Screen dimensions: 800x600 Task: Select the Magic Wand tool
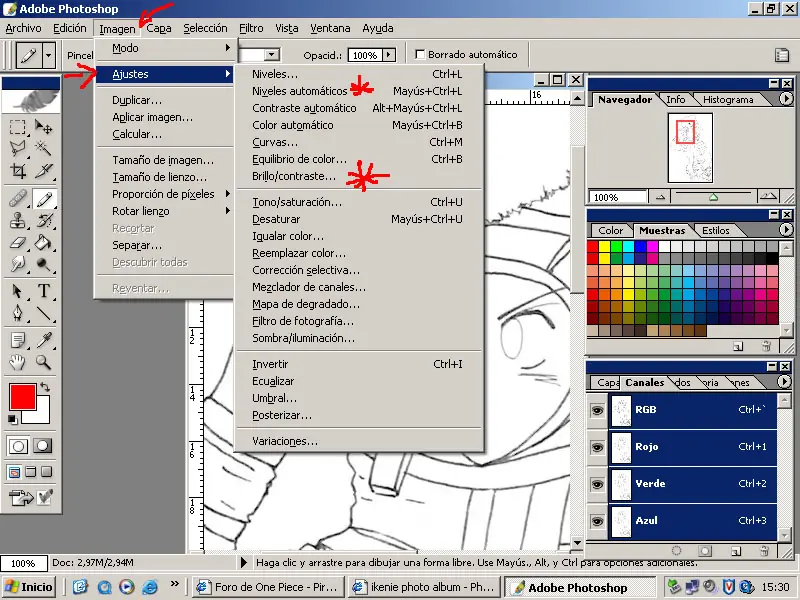(44, 148)
